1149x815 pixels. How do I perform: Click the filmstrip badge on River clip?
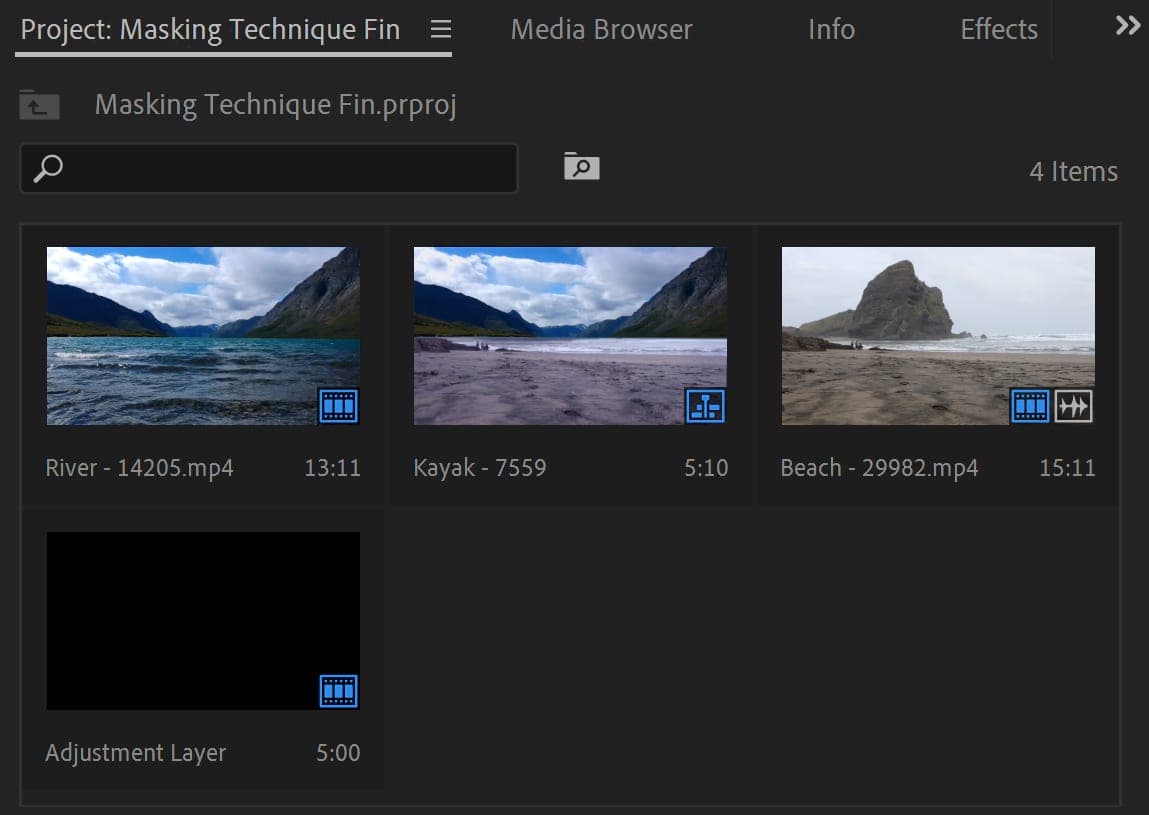point(338,406)
